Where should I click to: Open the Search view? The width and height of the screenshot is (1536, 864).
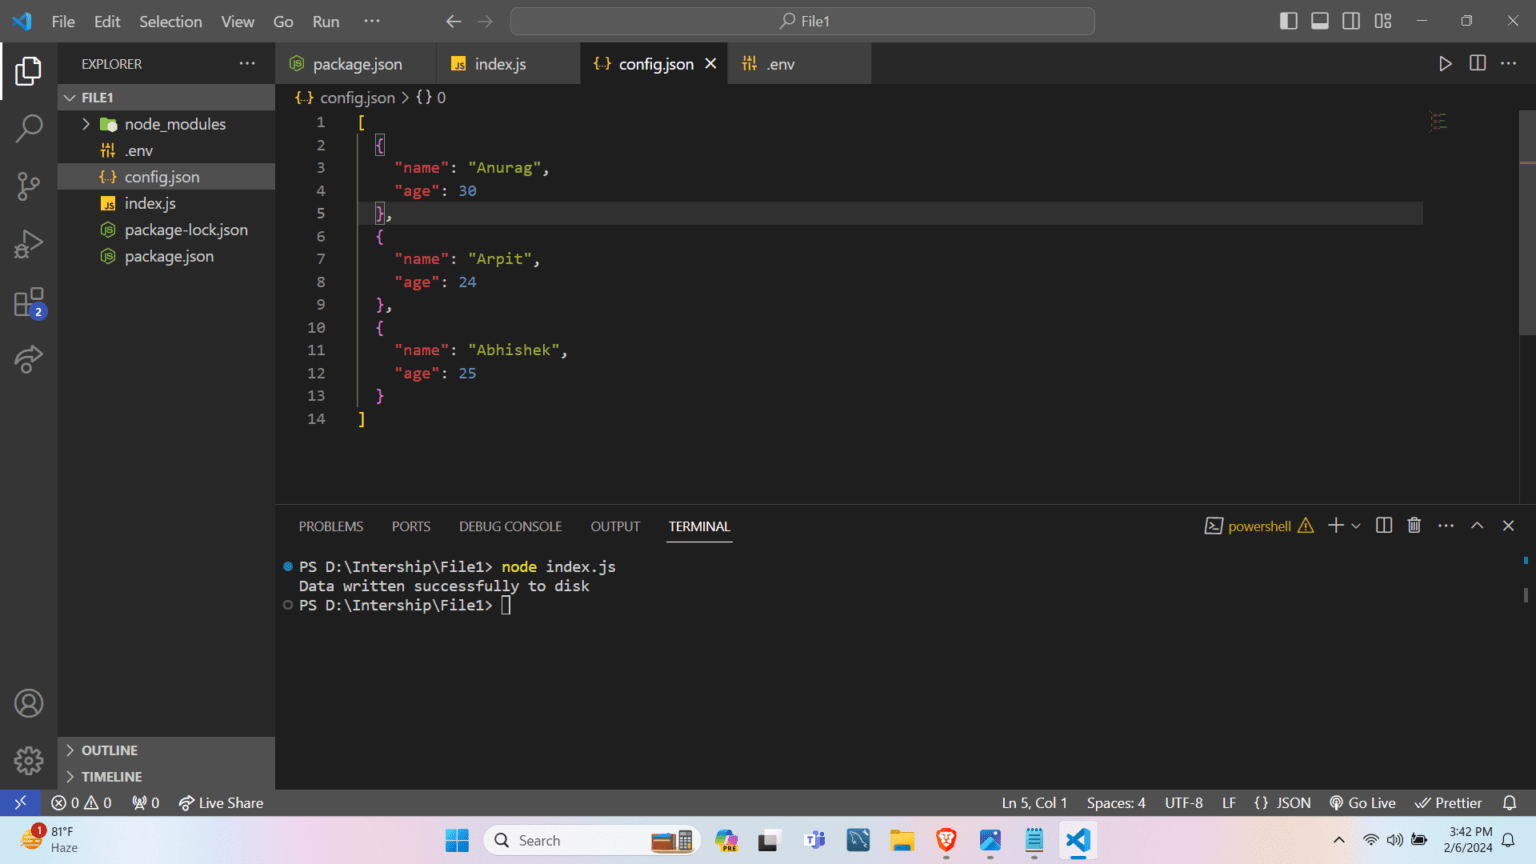[x=30, y=128]
